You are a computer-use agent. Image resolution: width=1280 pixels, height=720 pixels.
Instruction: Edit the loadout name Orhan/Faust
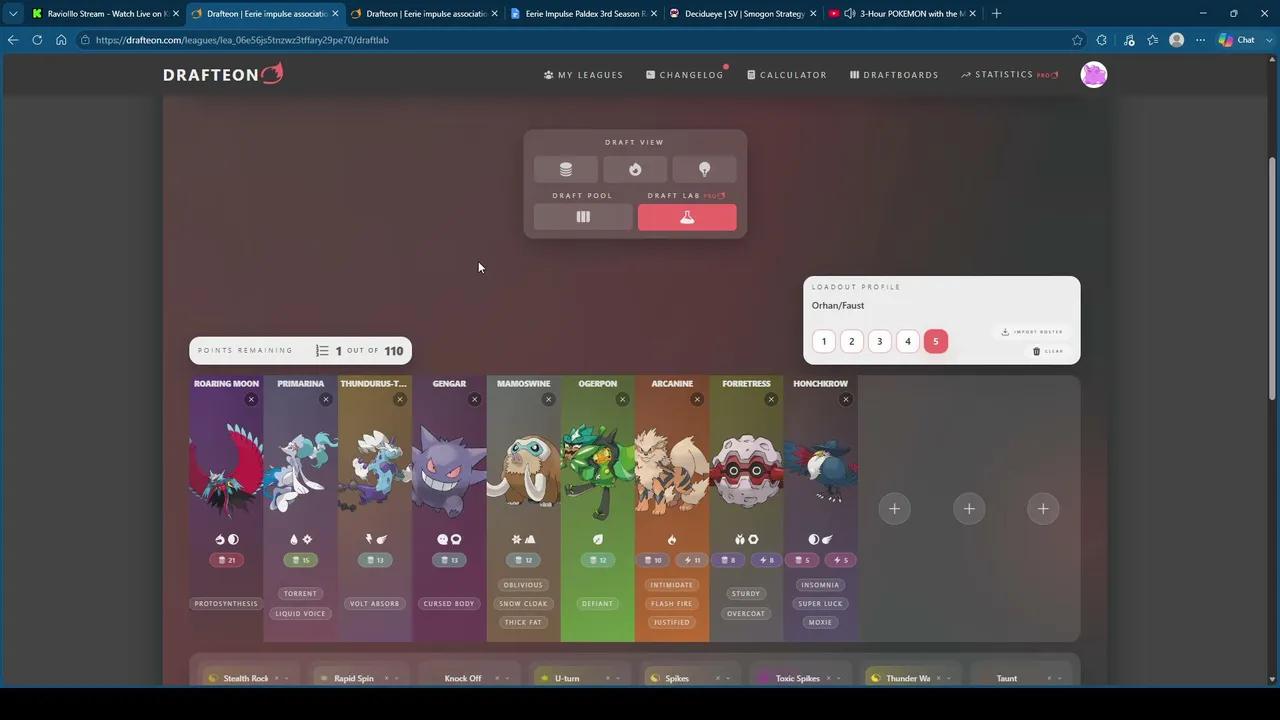click(x=838, y=306)
